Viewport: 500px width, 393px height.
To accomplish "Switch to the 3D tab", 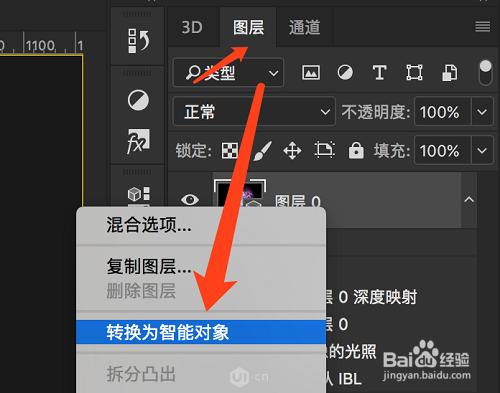I will tap(192, 27).
